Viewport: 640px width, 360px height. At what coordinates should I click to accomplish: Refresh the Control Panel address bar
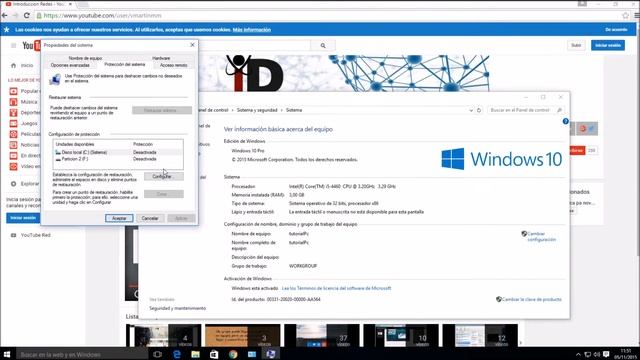(x=479, y=110)
